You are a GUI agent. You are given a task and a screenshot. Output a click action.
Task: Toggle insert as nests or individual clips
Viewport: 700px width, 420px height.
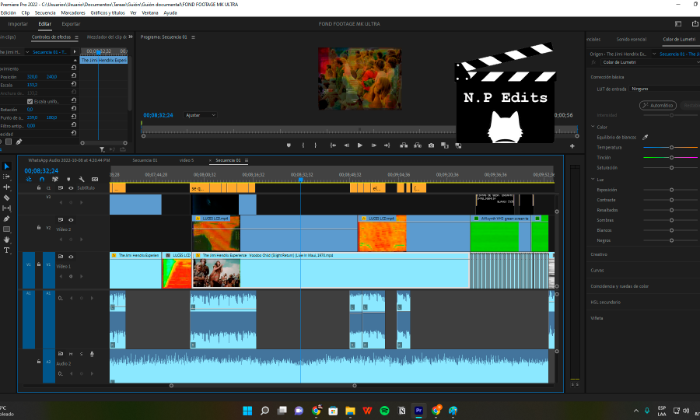(29, 179)
